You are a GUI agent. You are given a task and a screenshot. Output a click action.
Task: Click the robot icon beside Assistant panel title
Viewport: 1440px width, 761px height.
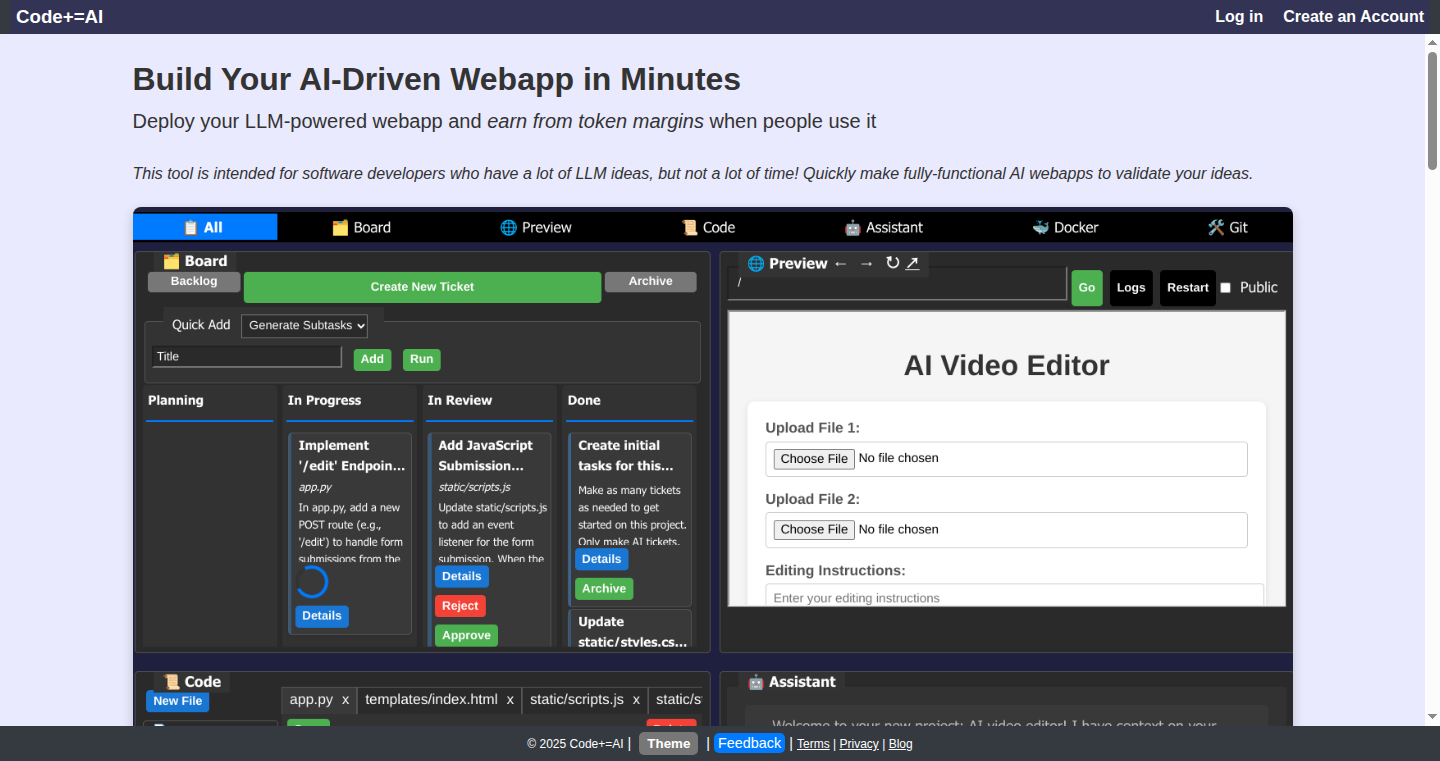click(756, 682)
